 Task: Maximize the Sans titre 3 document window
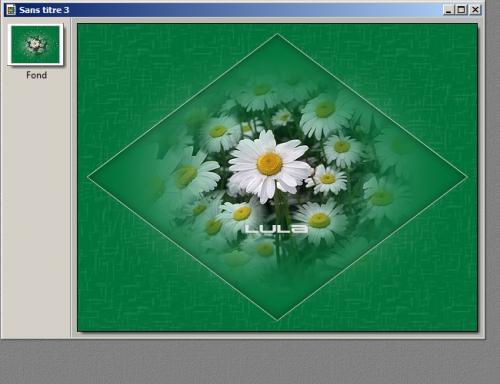click(x=461, y=10)
